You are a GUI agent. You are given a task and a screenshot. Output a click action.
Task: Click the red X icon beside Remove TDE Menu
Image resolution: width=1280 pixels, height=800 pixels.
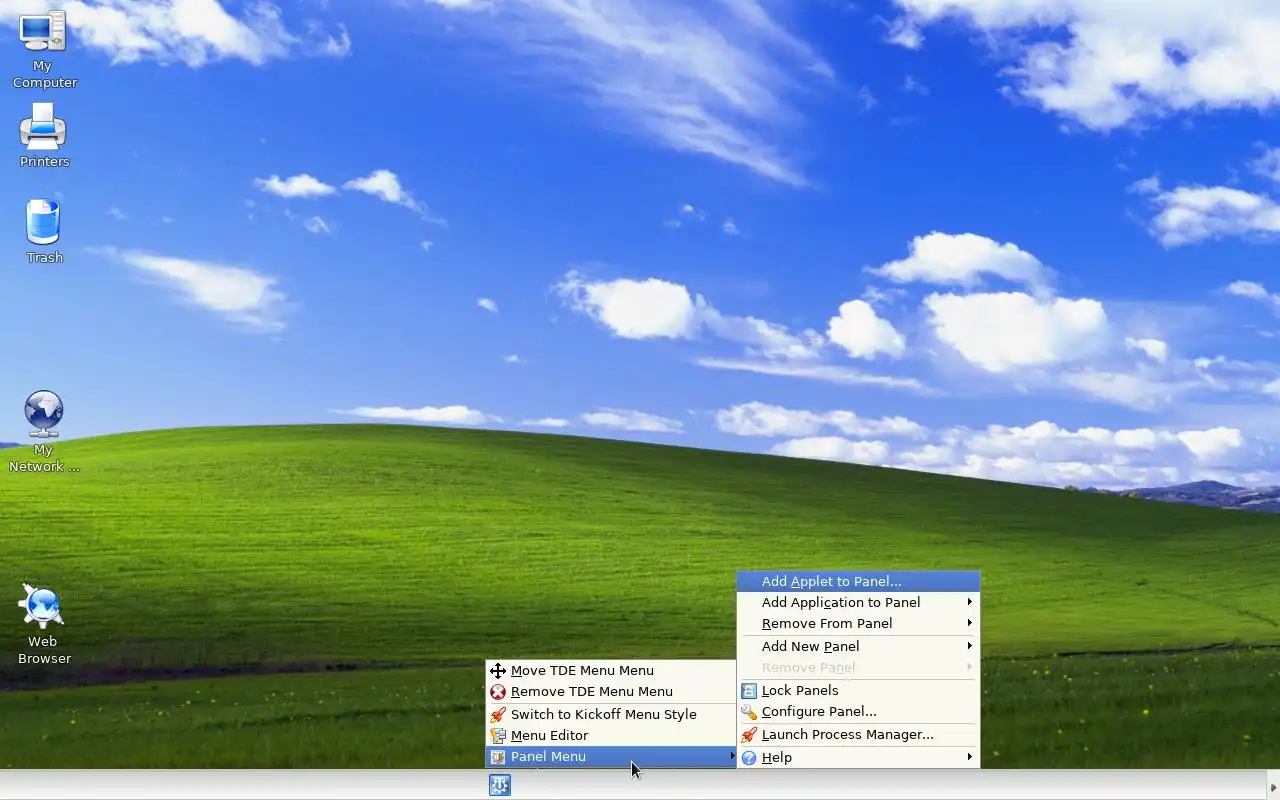tap(498, 692)
